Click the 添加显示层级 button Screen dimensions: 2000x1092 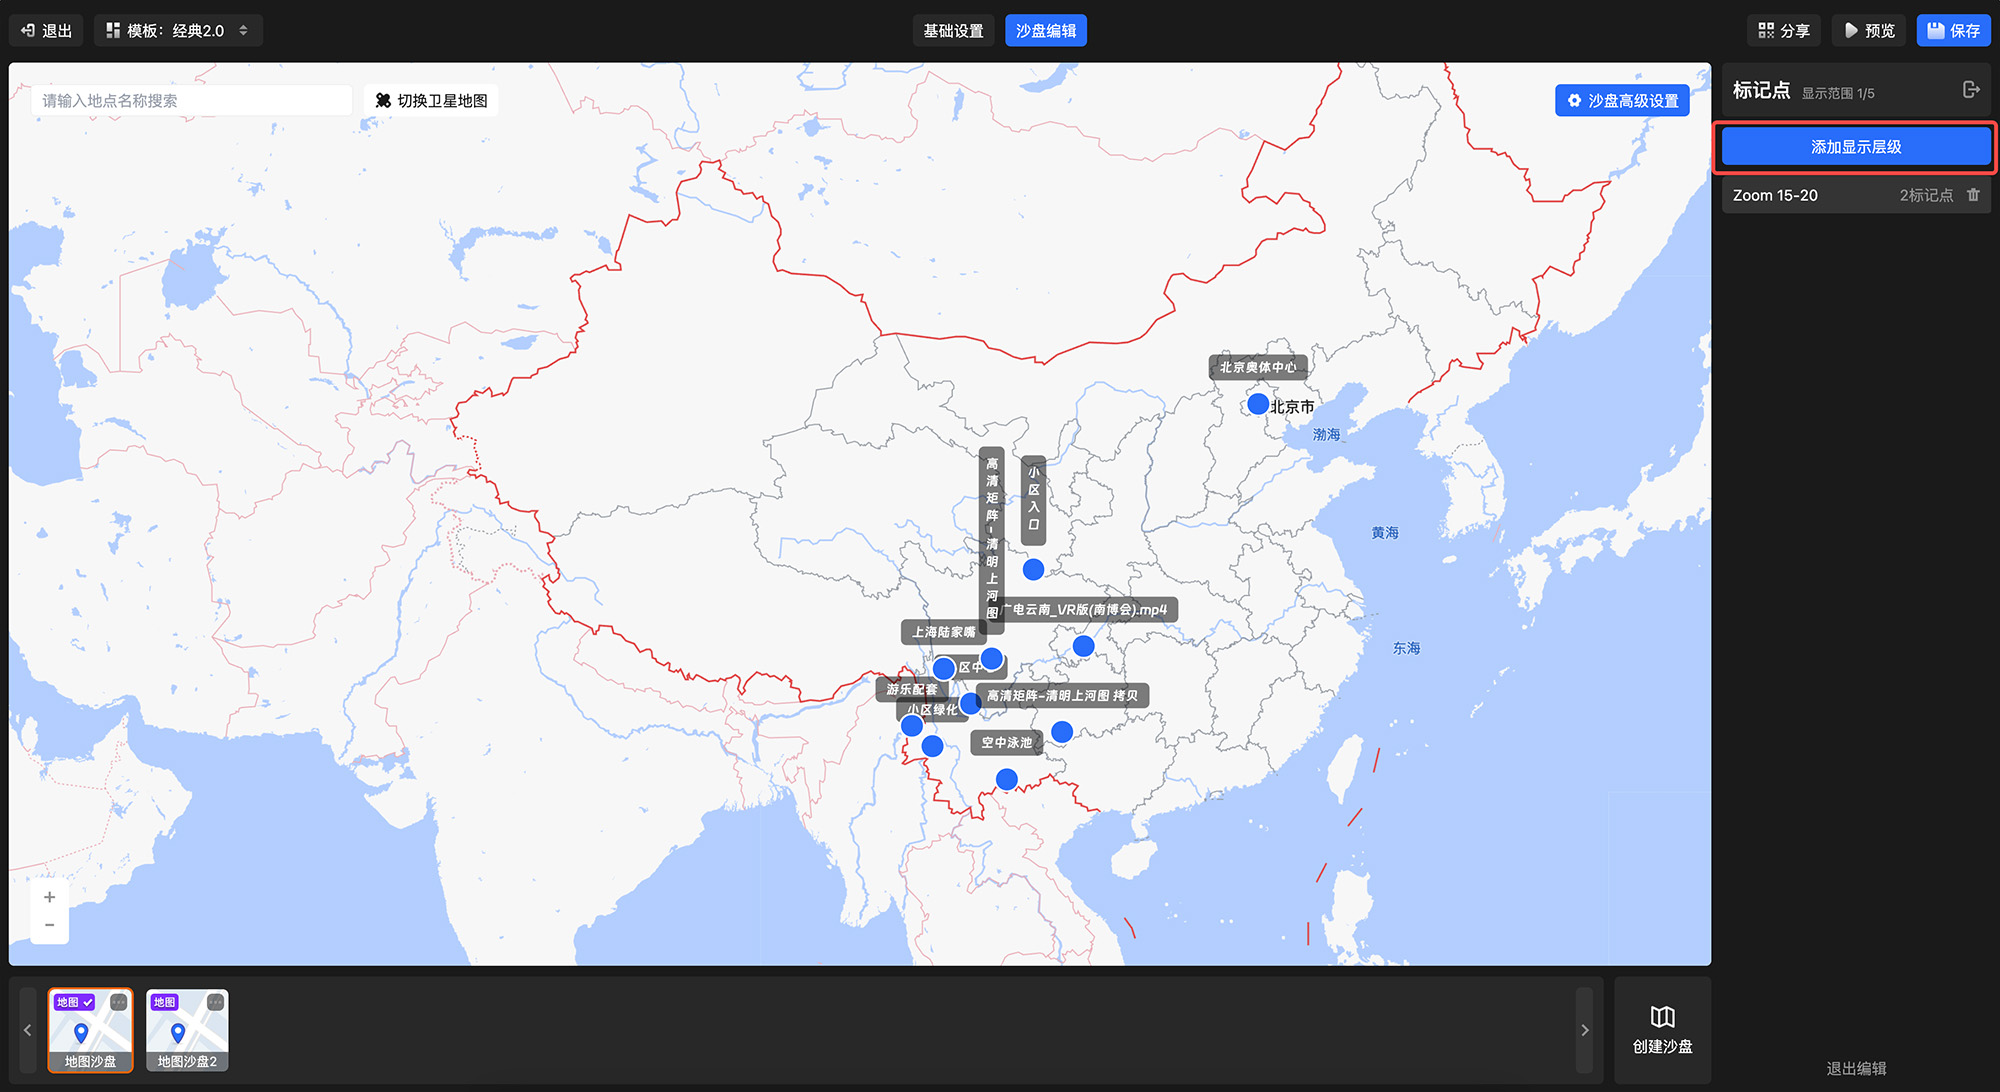1855,147
